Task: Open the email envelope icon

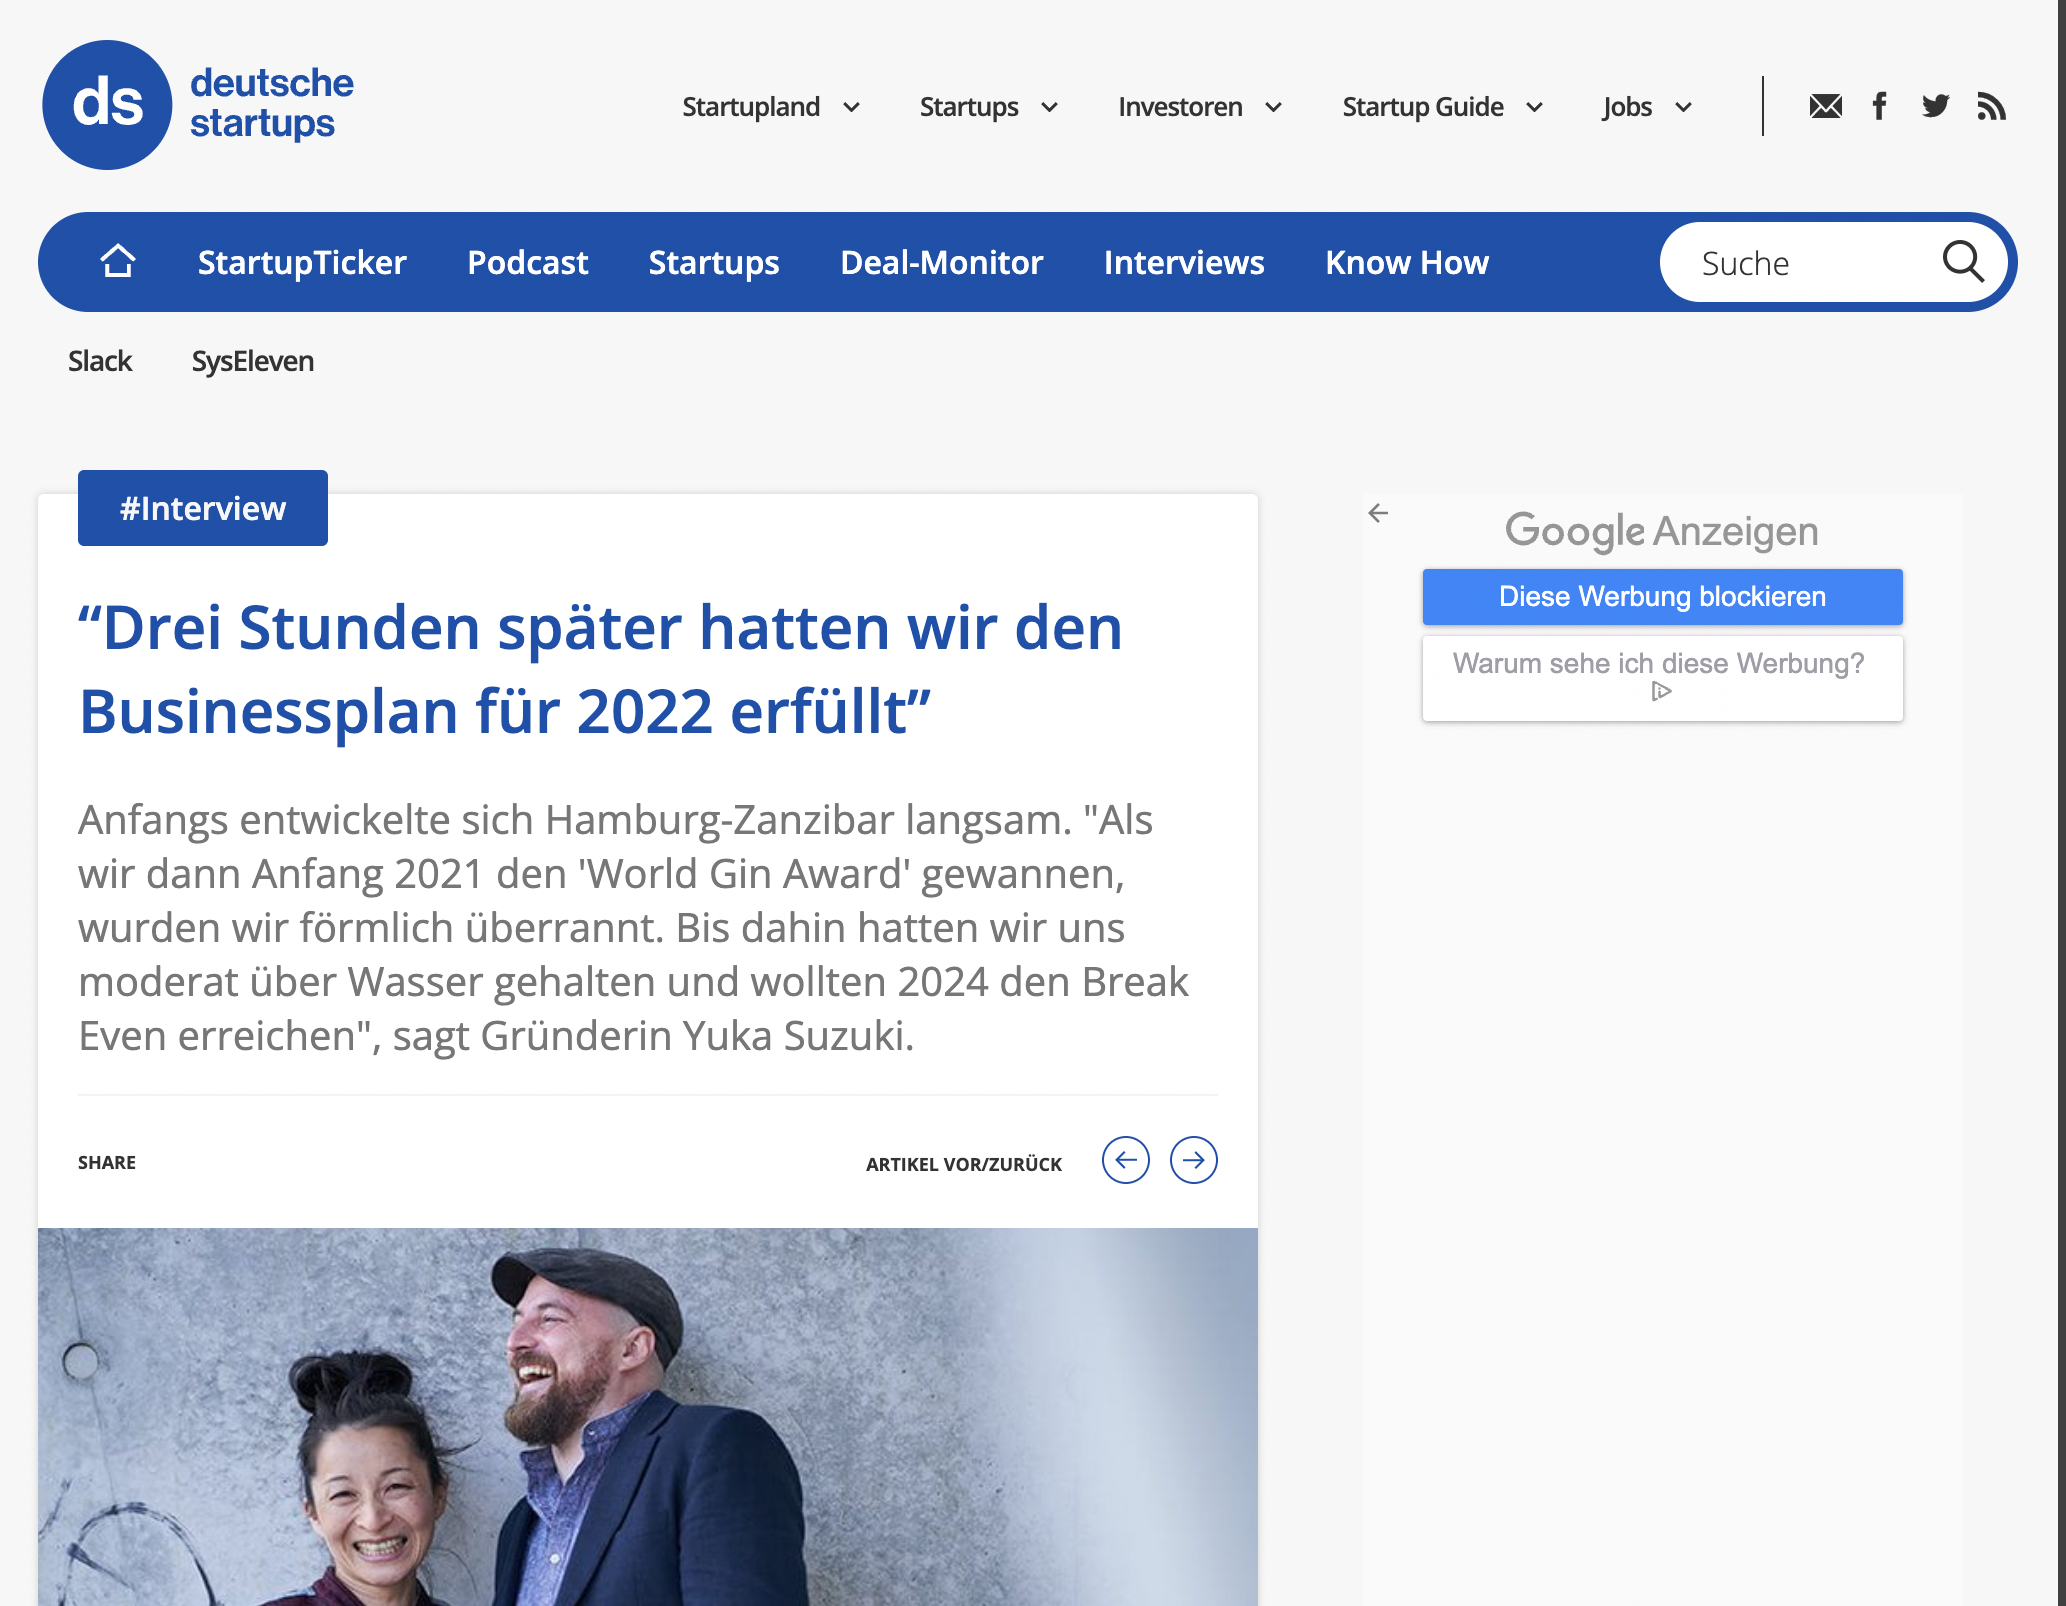Action: (1825, 106)
